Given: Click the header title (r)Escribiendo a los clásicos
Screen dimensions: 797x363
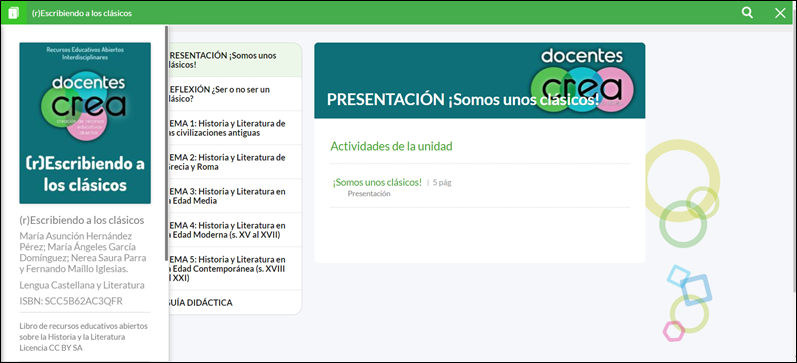Looking at the screenshot, I should click(81, 13).
